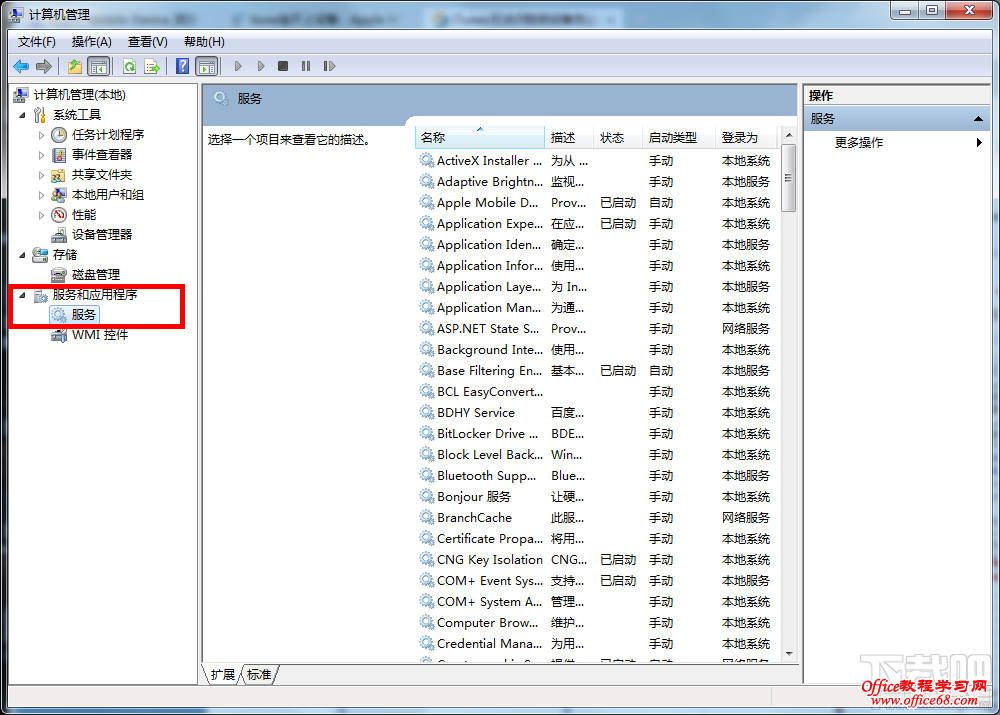Open the Help question mark icon
The height and width of the screenshot is (715, 1000).
click(x=182, y=66)
